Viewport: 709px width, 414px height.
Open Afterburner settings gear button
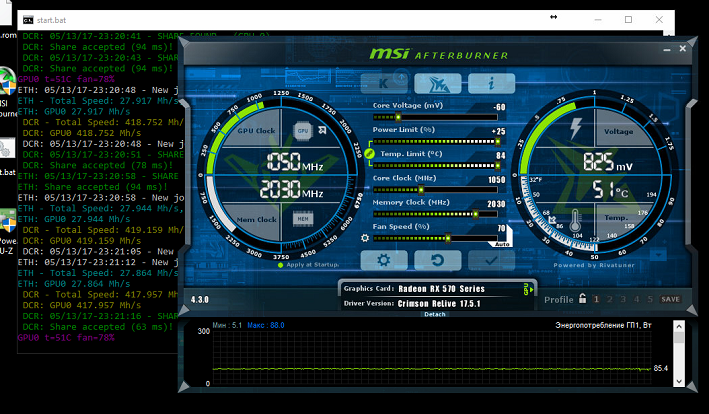pyautogui.click(x=384, y=260)
